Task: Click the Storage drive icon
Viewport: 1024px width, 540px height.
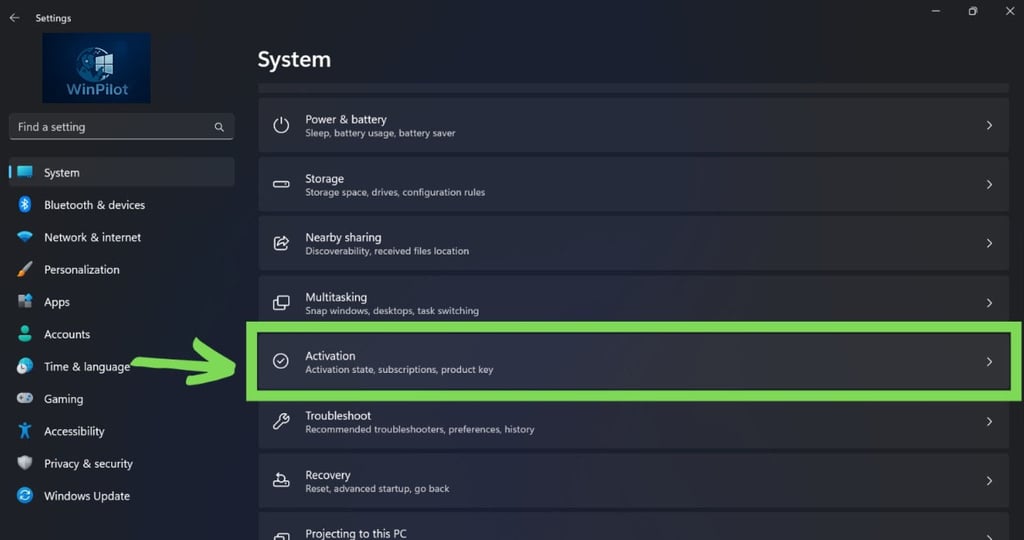Action: (282, 185)
